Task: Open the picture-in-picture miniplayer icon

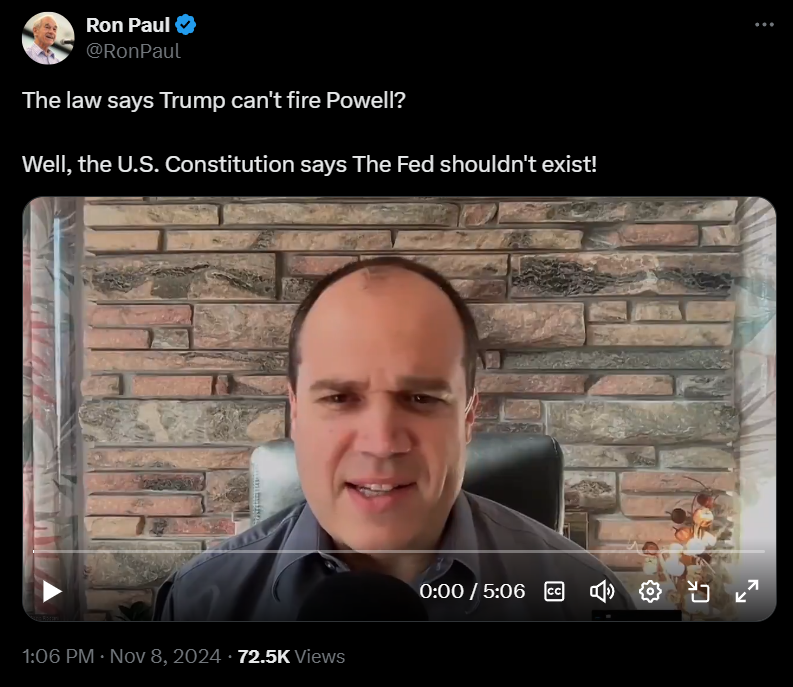Action: tap(698, 591)
